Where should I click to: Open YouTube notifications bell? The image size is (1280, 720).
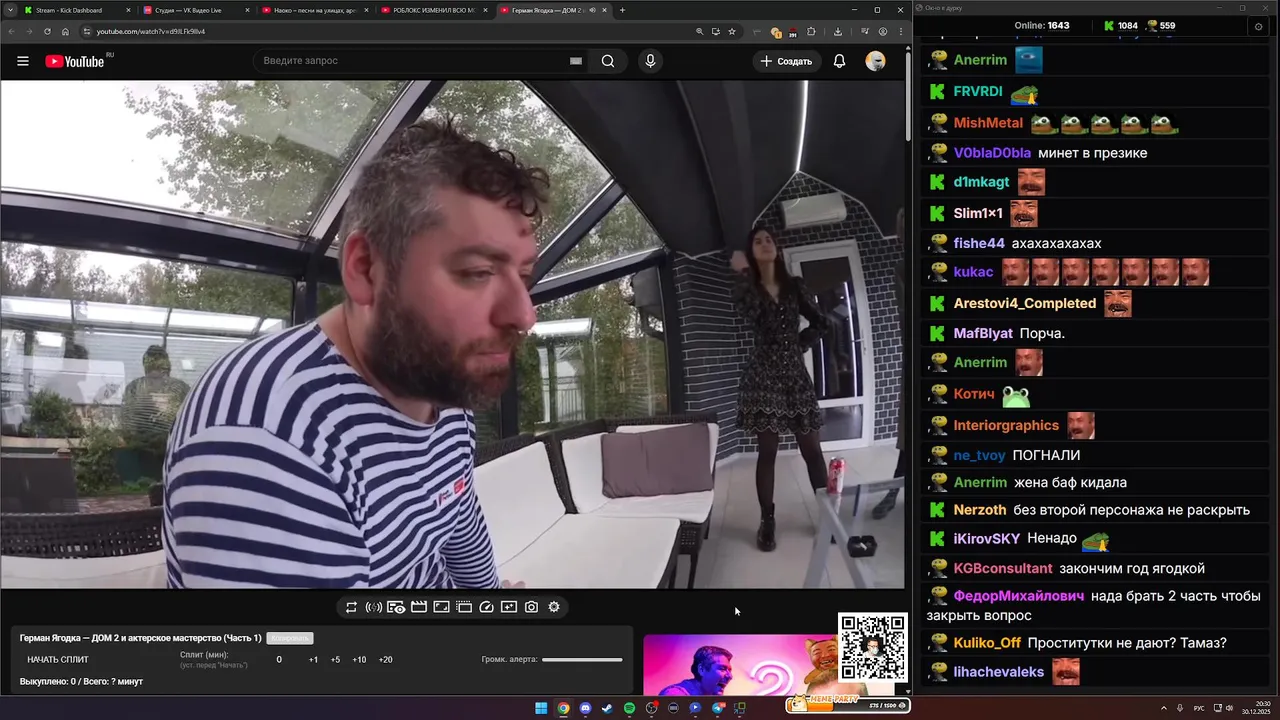[x=839, y=61]
